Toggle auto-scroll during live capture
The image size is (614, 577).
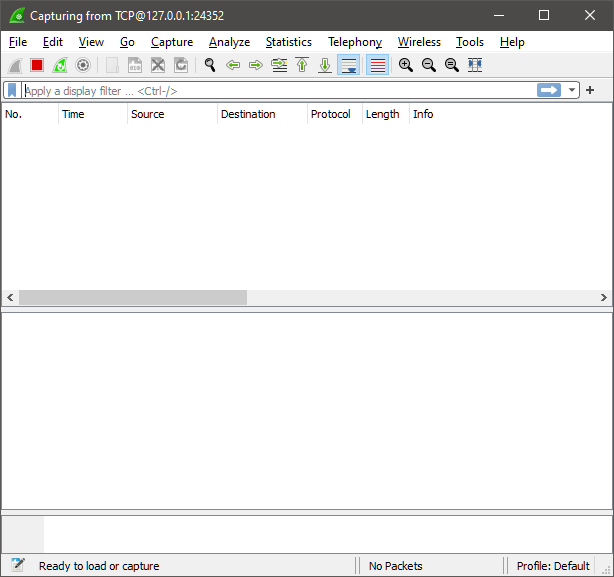tap(349, 65)
